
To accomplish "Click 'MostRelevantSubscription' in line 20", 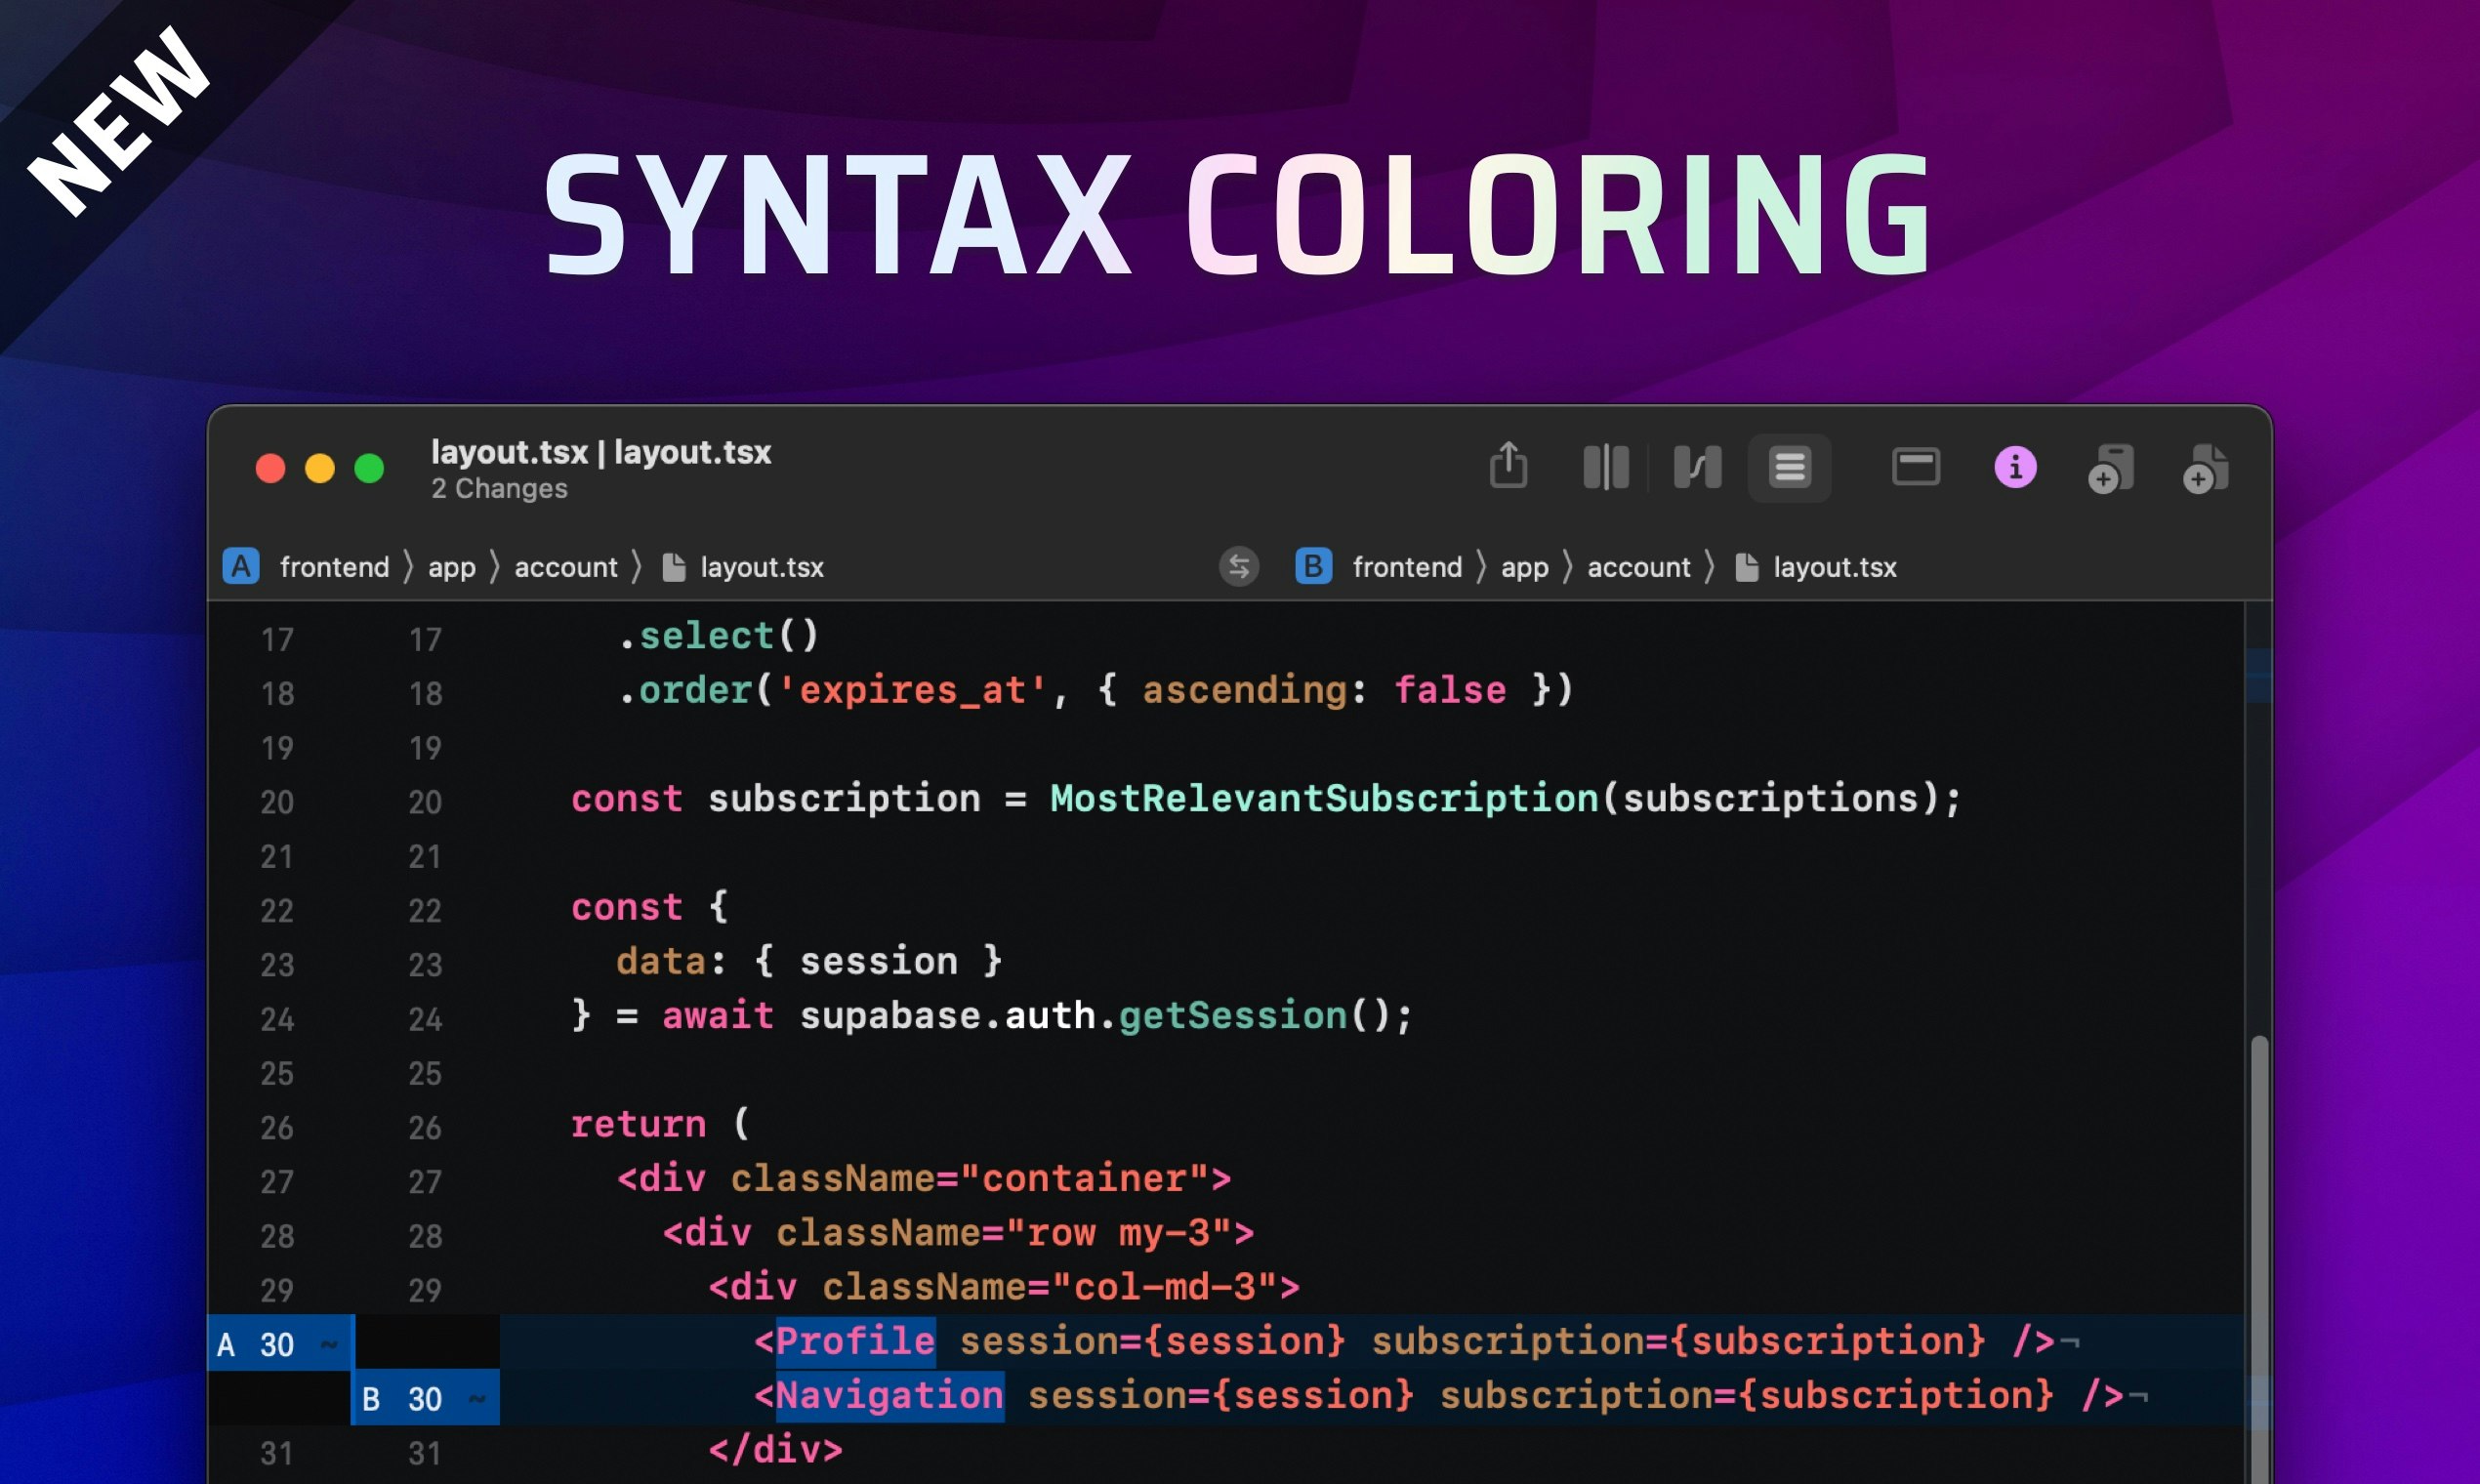I will 1324,798.
